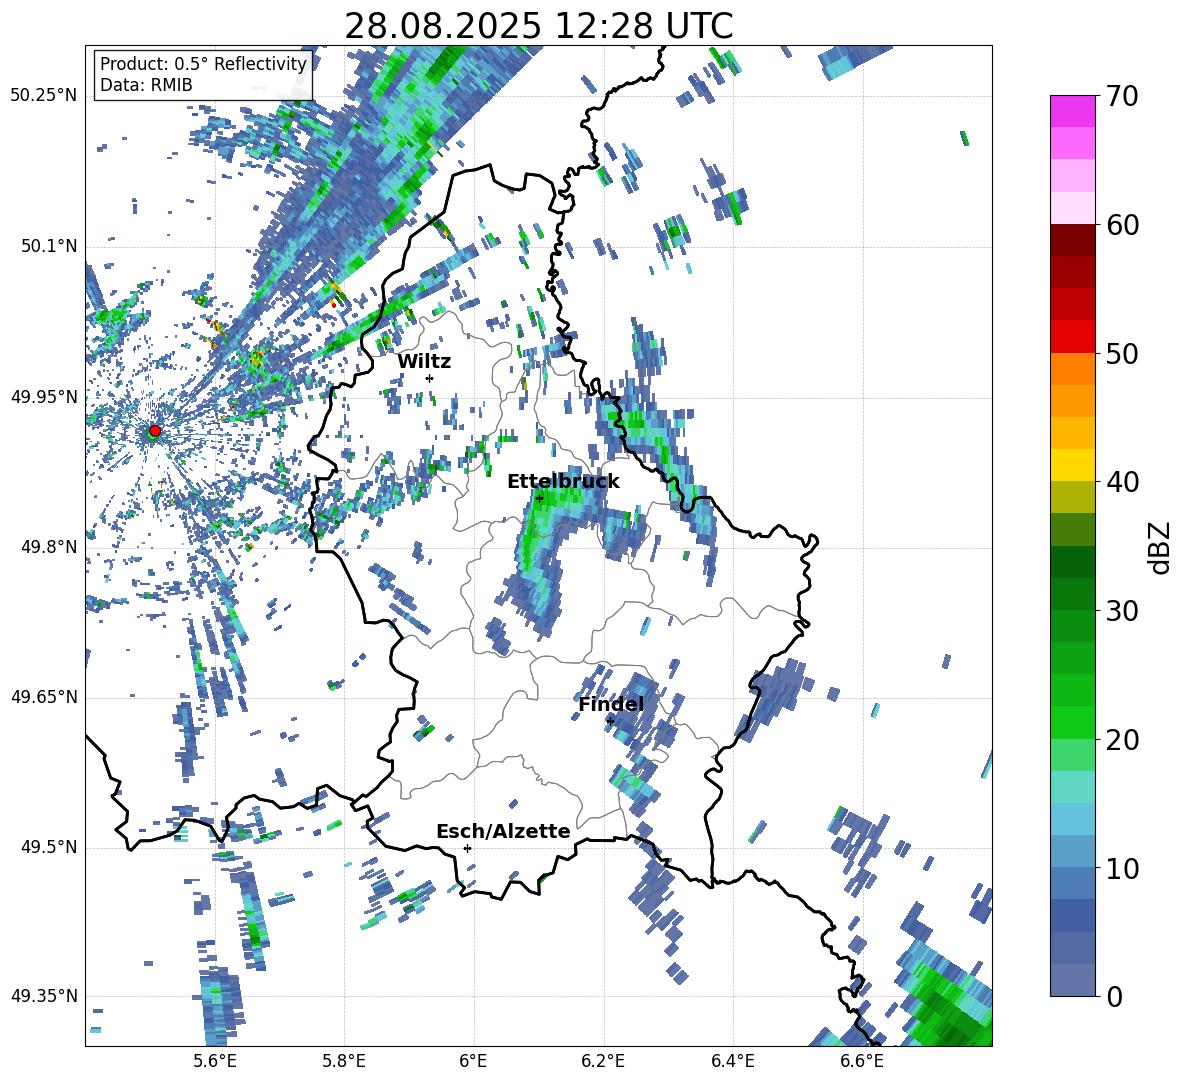
Task: Click the dark red colorbar segment below 60
Action: pos(1072,240)
